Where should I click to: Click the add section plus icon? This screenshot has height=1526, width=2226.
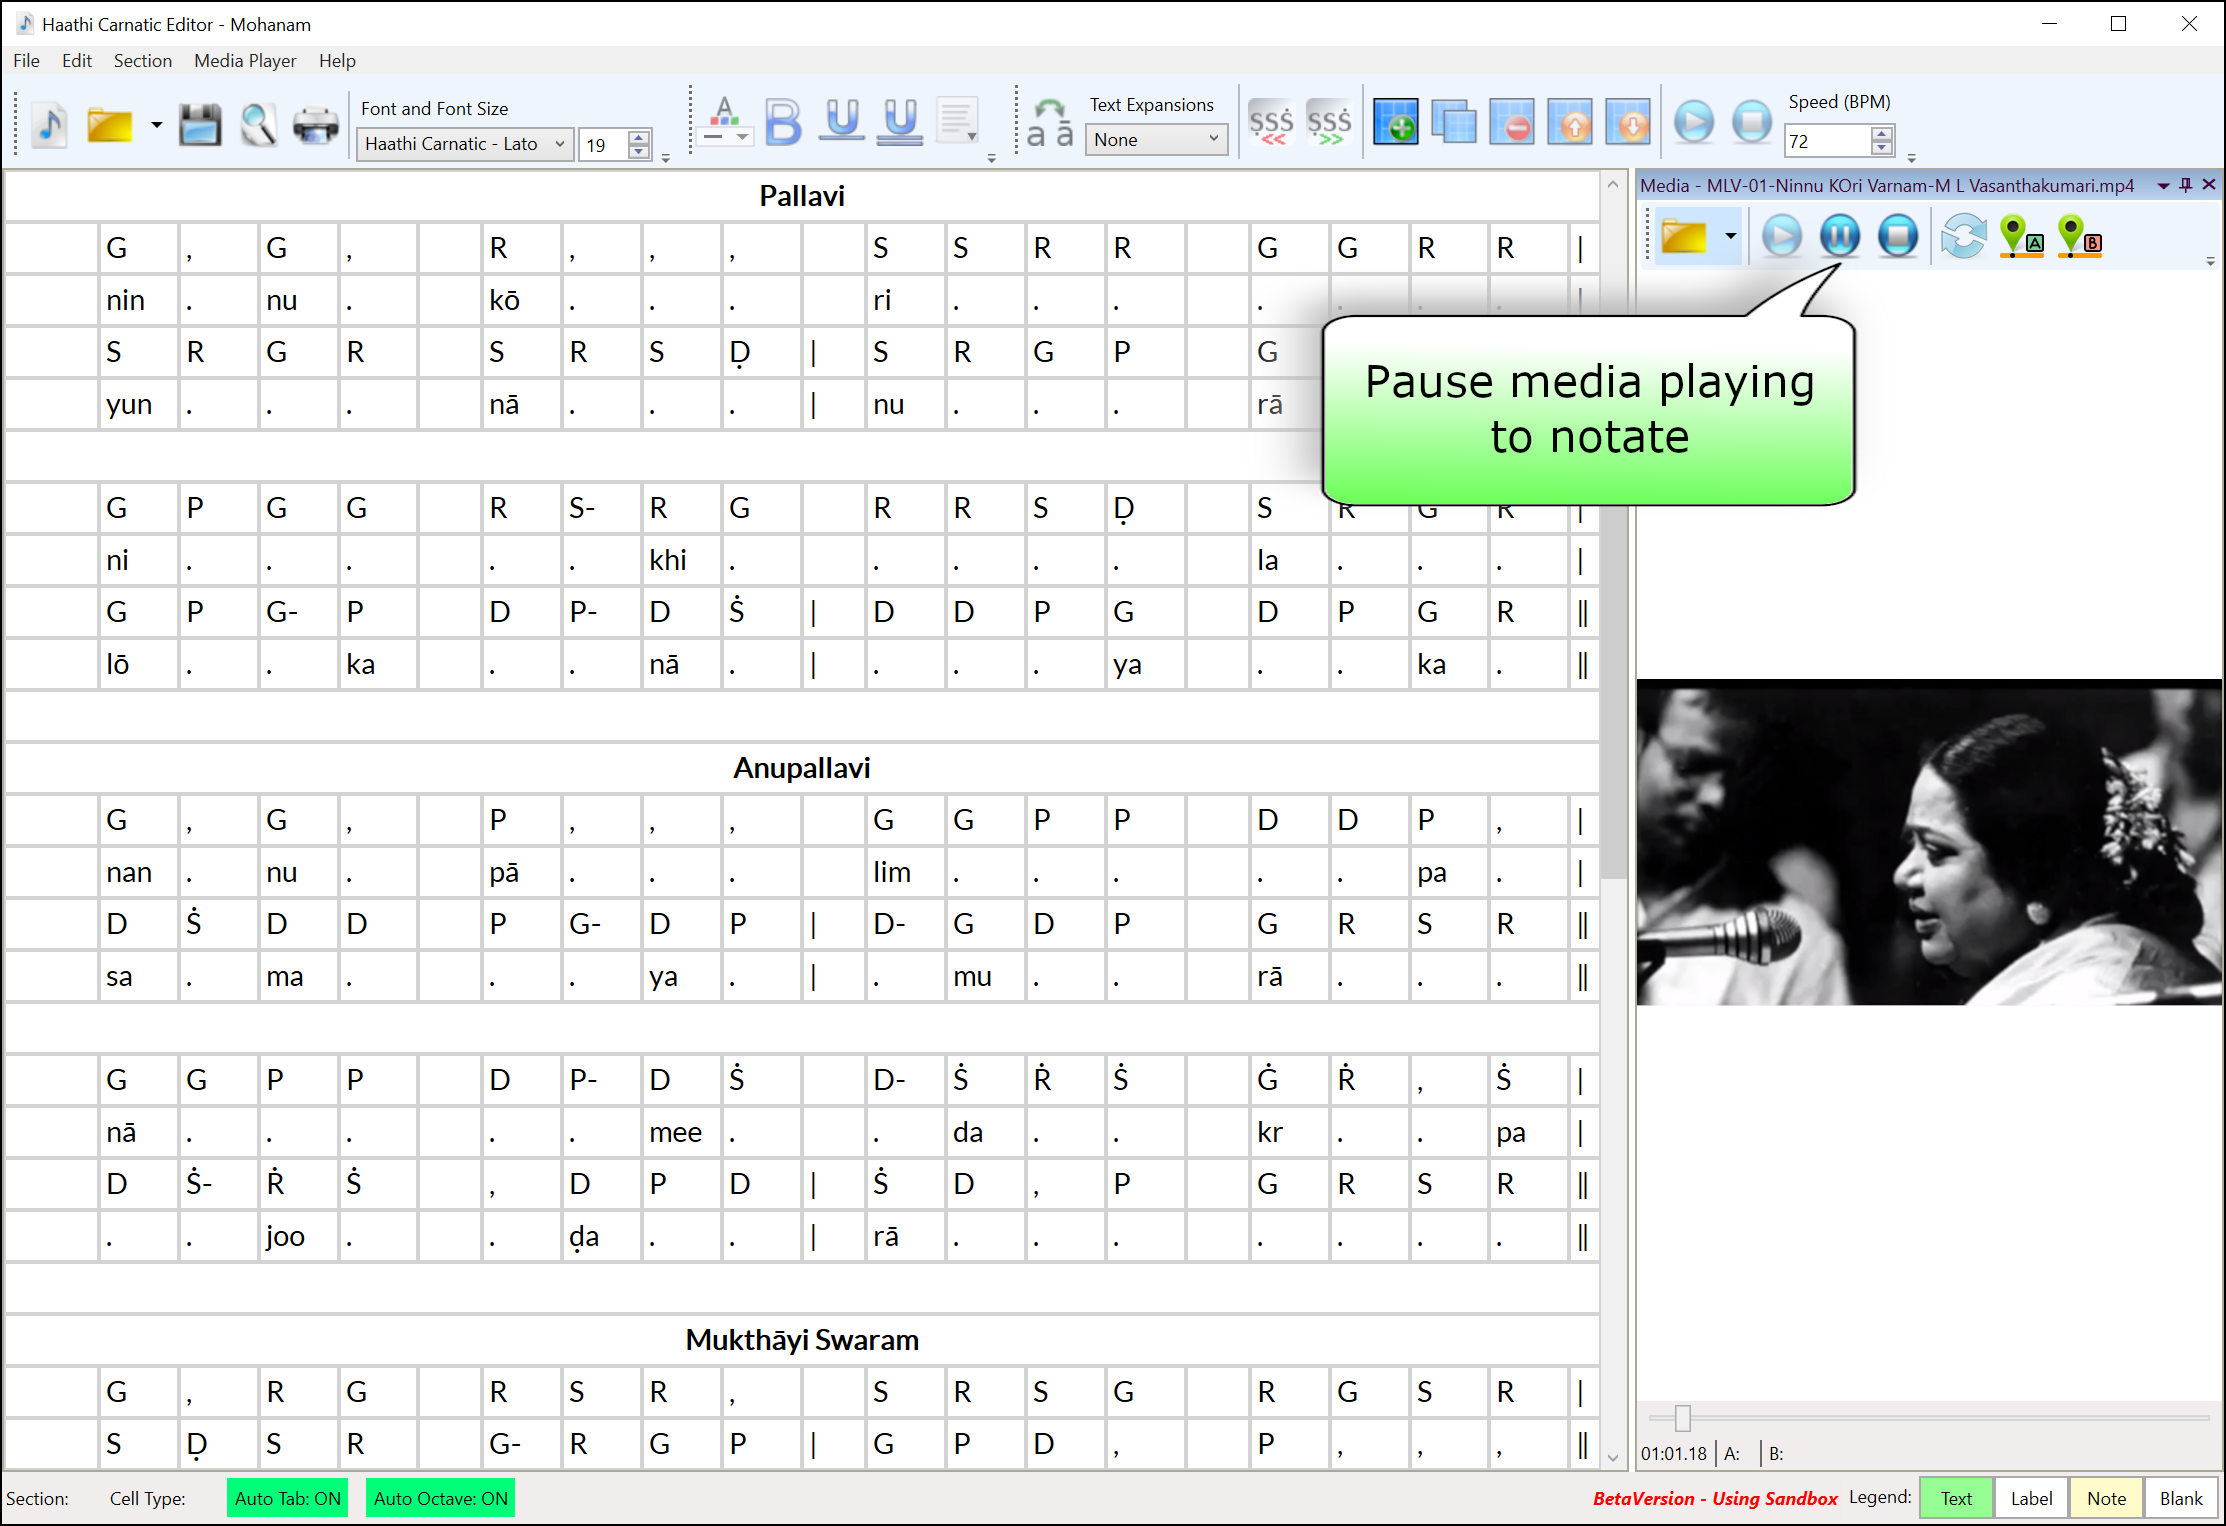(x=1395, y=123)
